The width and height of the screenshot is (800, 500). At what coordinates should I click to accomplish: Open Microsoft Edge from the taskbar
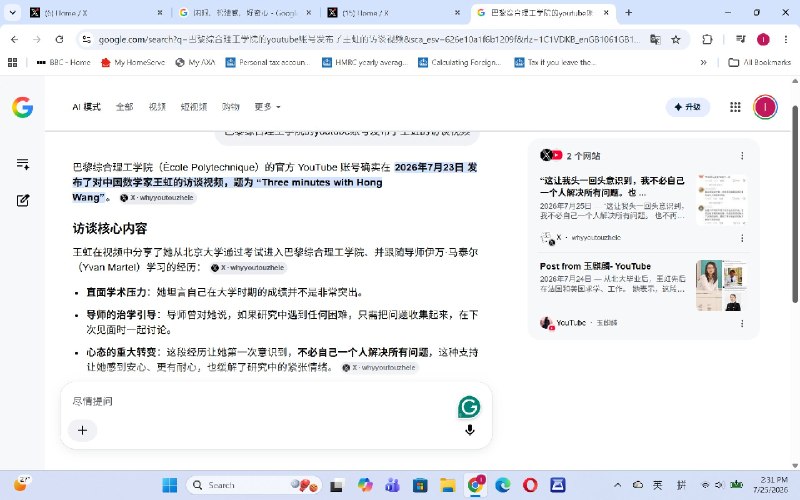point(503,485)
